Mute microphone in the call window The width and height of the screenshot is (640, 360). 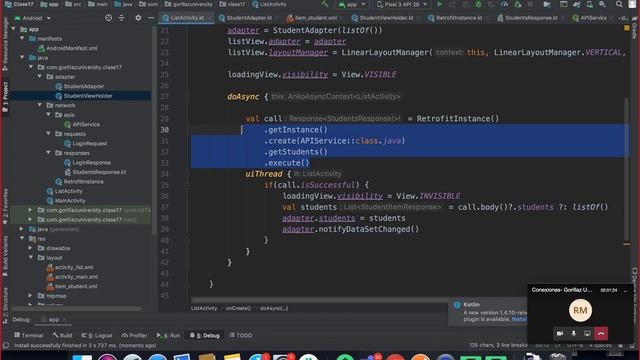click(573, 333)
